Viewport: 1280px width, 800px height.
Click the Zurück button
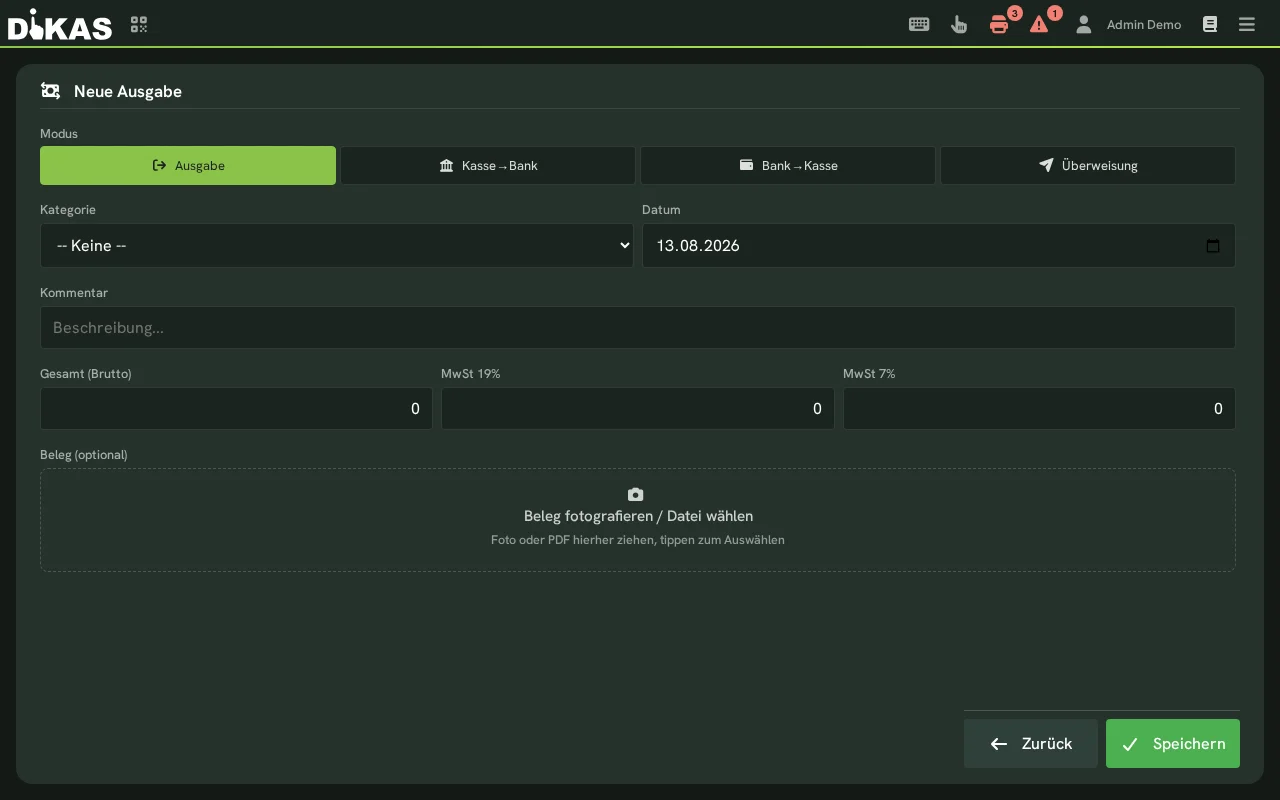pos(1031,744)
